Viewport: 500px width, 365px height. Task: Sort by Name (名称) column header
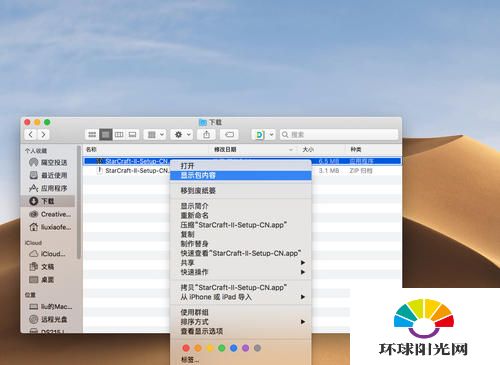pyautogui.click(x=146, y=149)
